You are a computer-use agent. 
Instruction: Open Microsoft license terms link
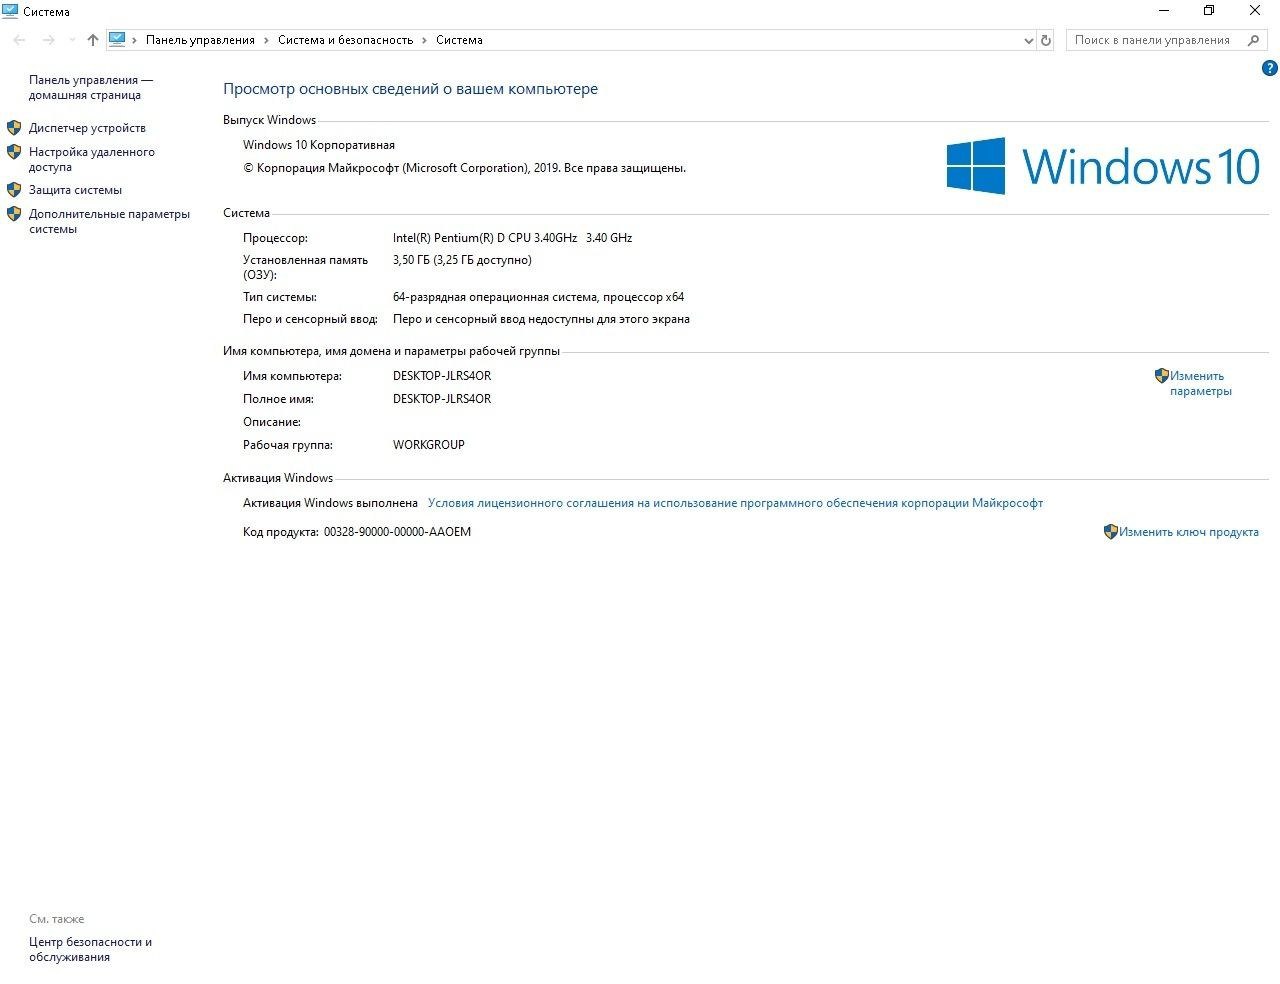(735, 503)
